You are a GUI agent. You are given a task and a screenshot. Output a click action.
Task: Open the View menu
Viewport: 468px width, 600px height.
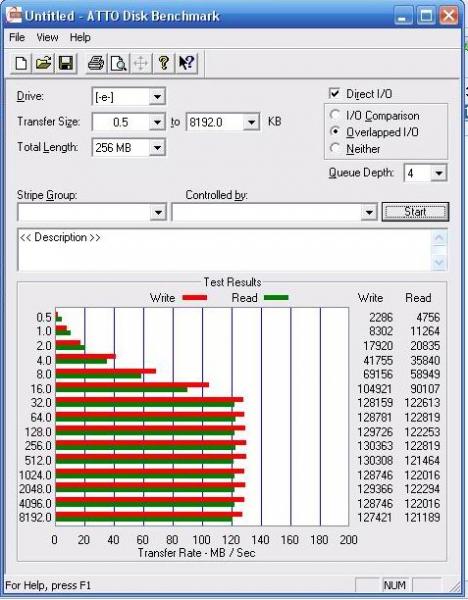(x=47, y=38)
